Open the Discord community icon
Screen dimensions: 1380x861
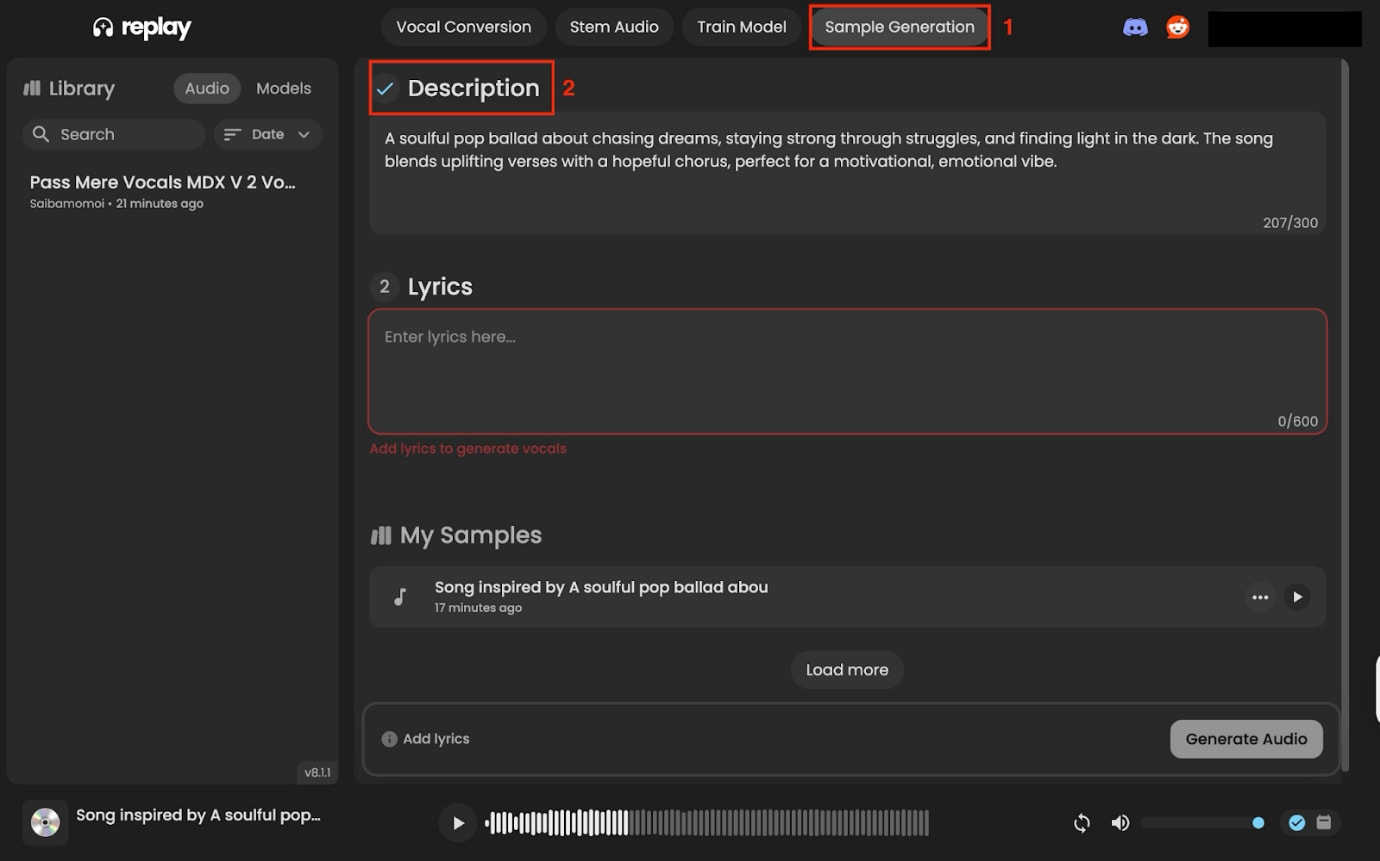click(1135, 27)
